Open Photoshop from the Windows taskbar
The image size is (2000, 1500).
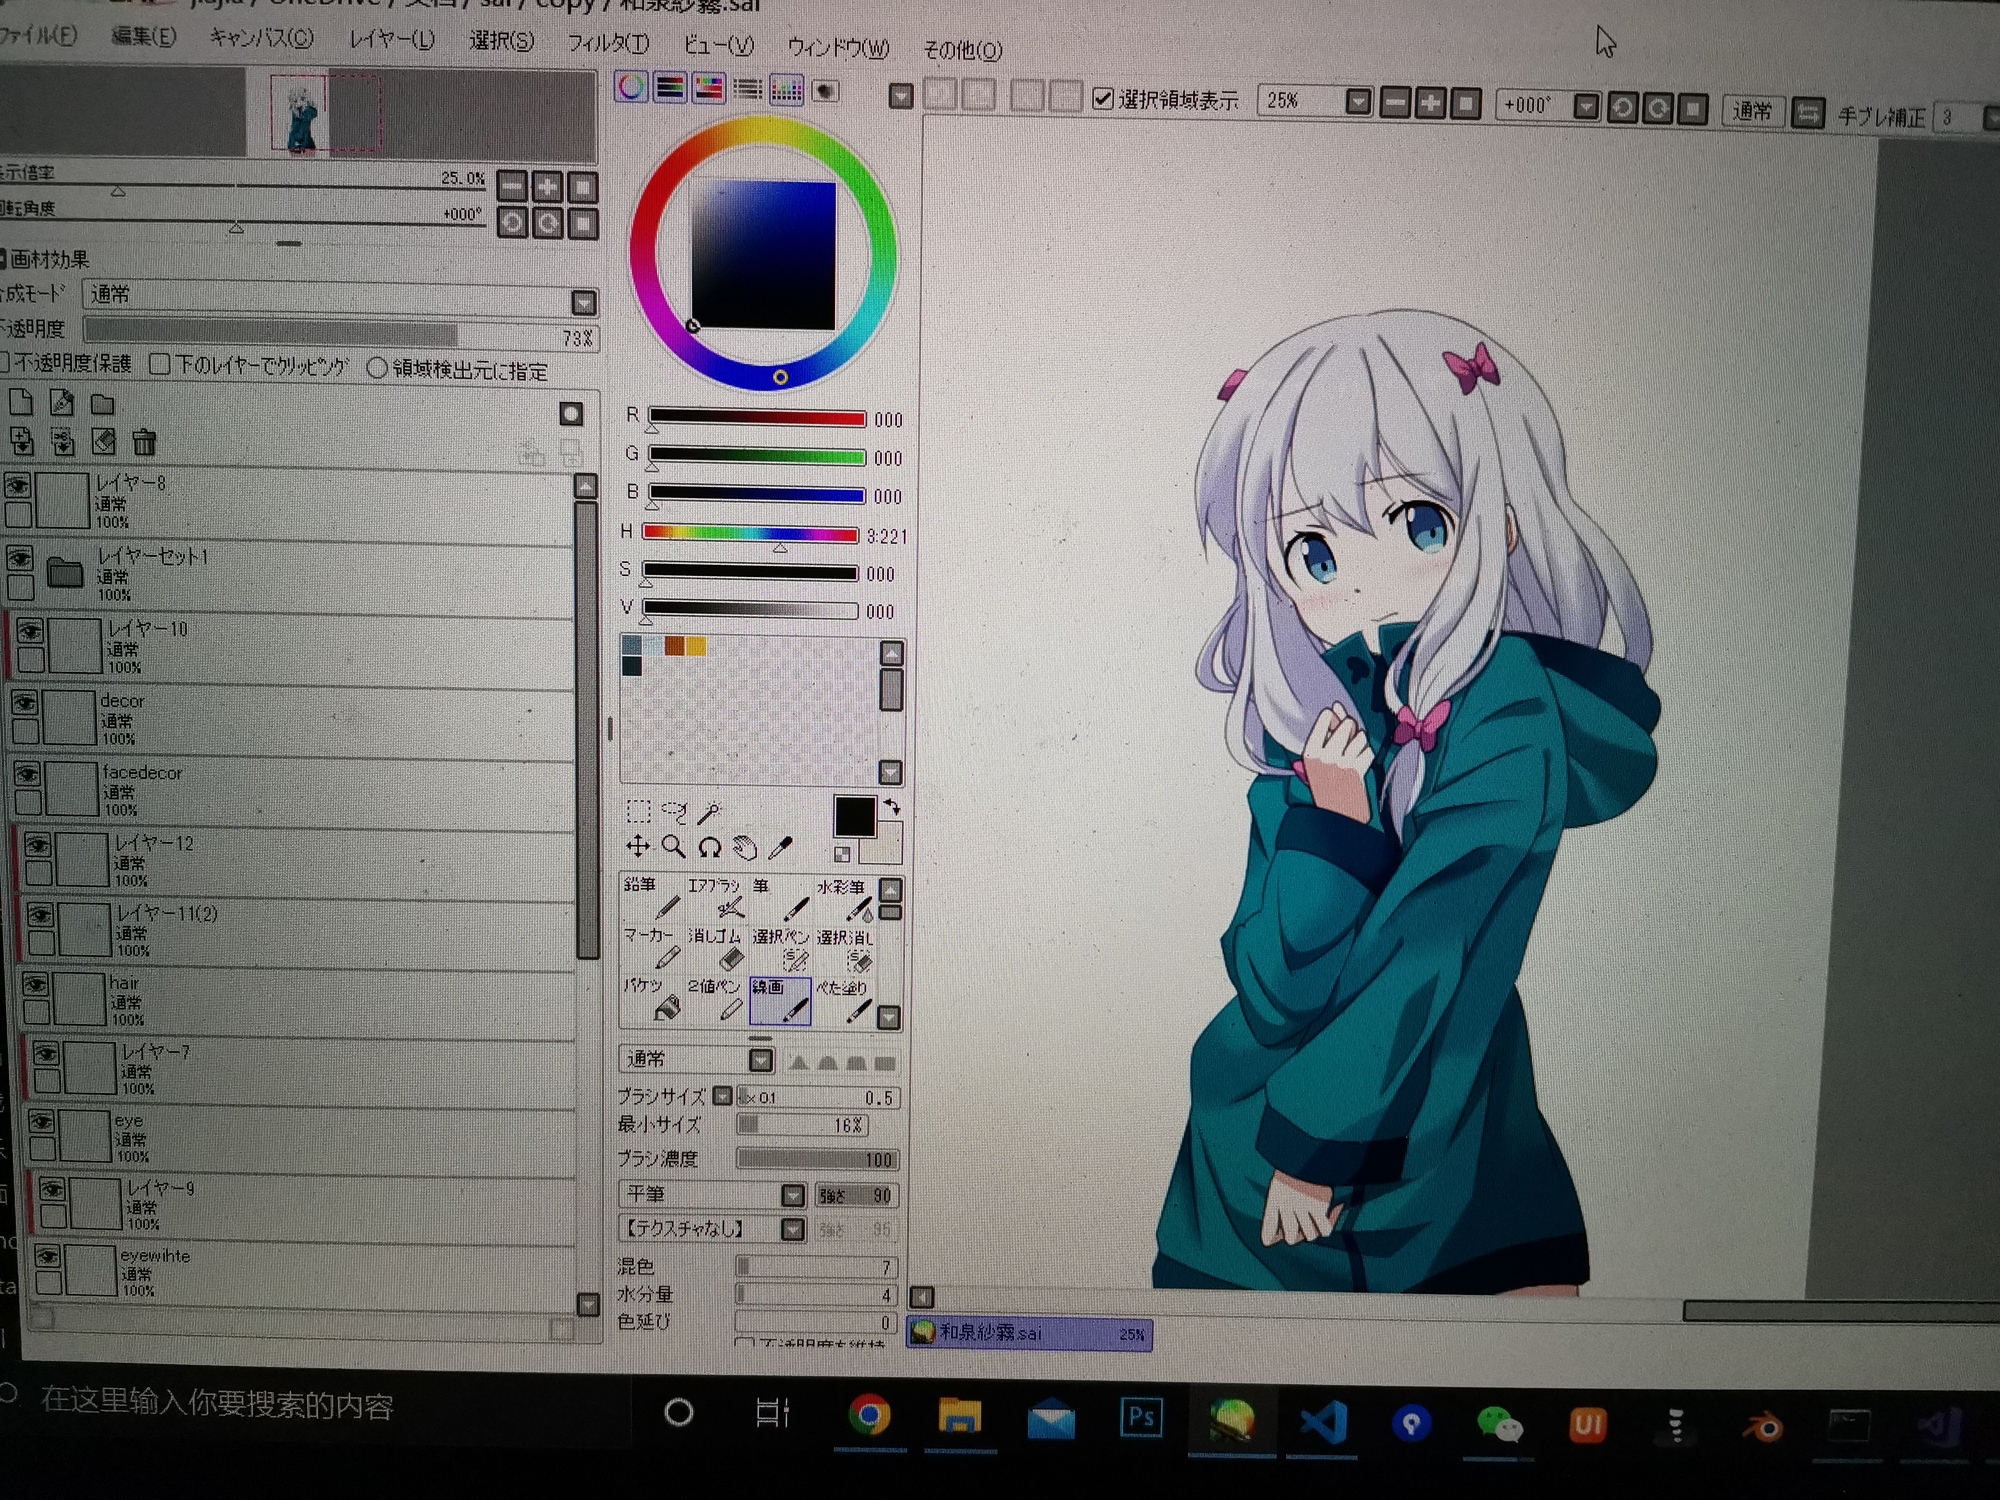[1141, 1418]
